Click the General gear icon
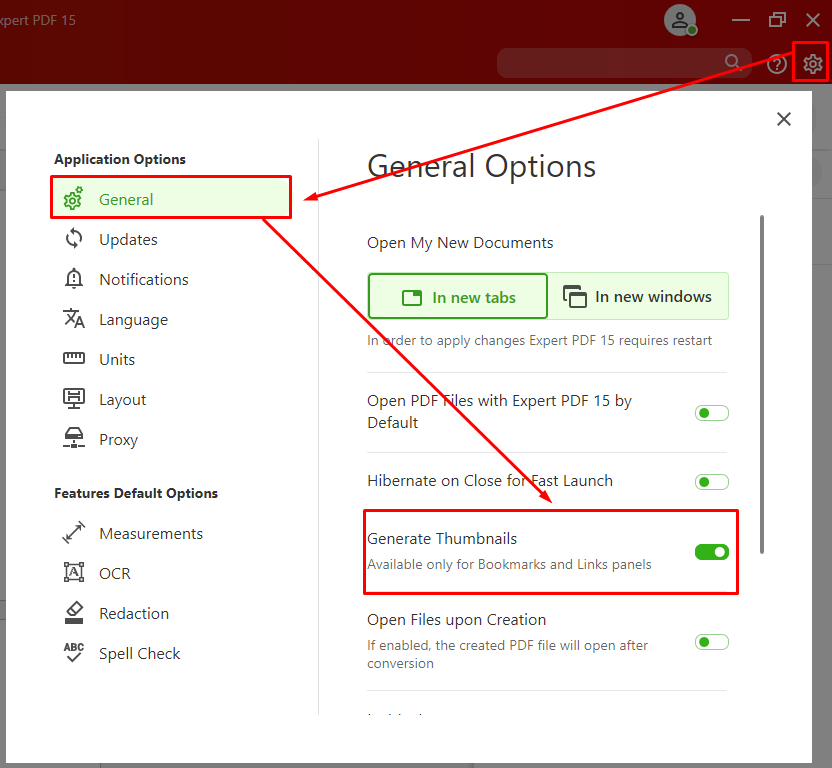The width and height of the screenshot is (832, 768). coord(73,199)
